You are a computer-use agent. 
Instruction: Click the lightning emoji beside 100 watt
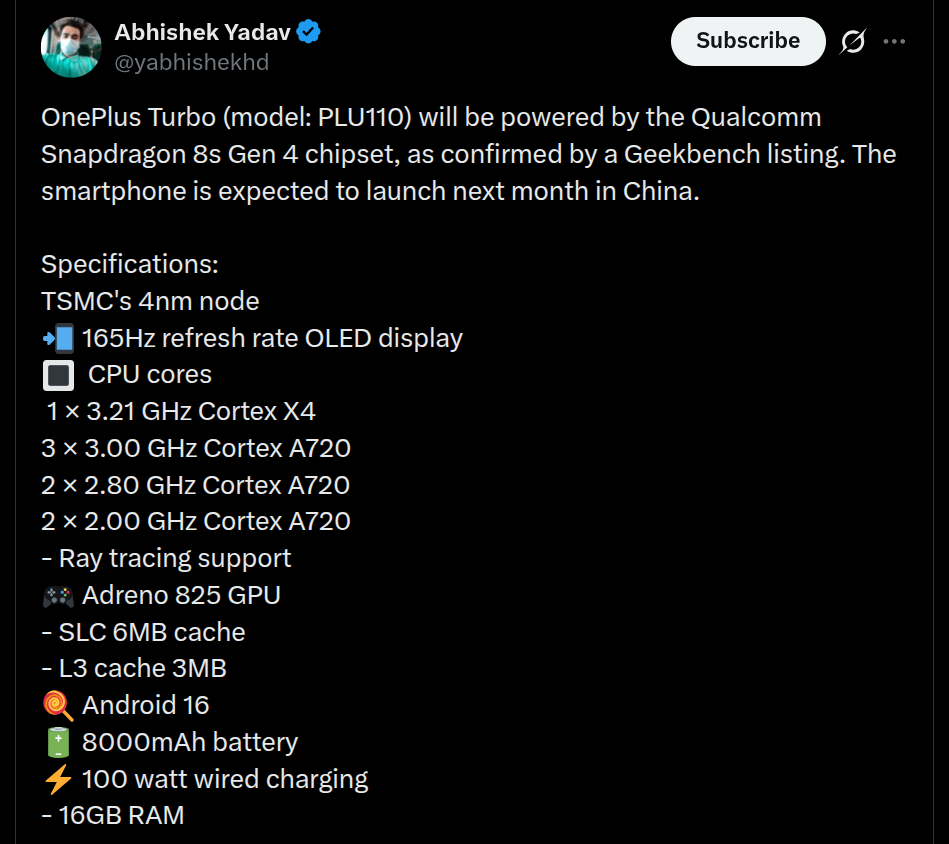point(58,779)
